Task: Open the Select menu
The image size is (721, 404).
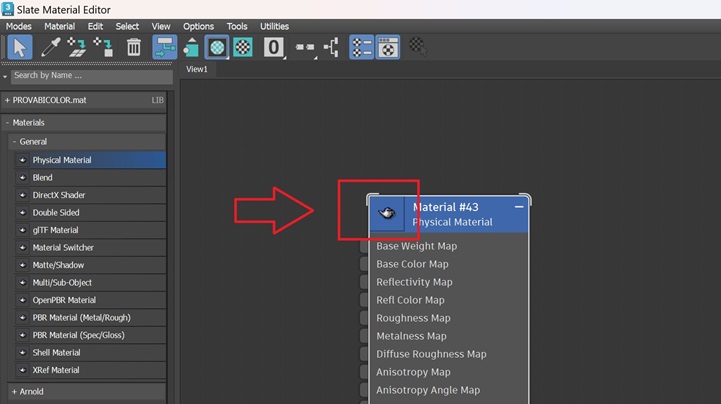Action: point(127,26)
